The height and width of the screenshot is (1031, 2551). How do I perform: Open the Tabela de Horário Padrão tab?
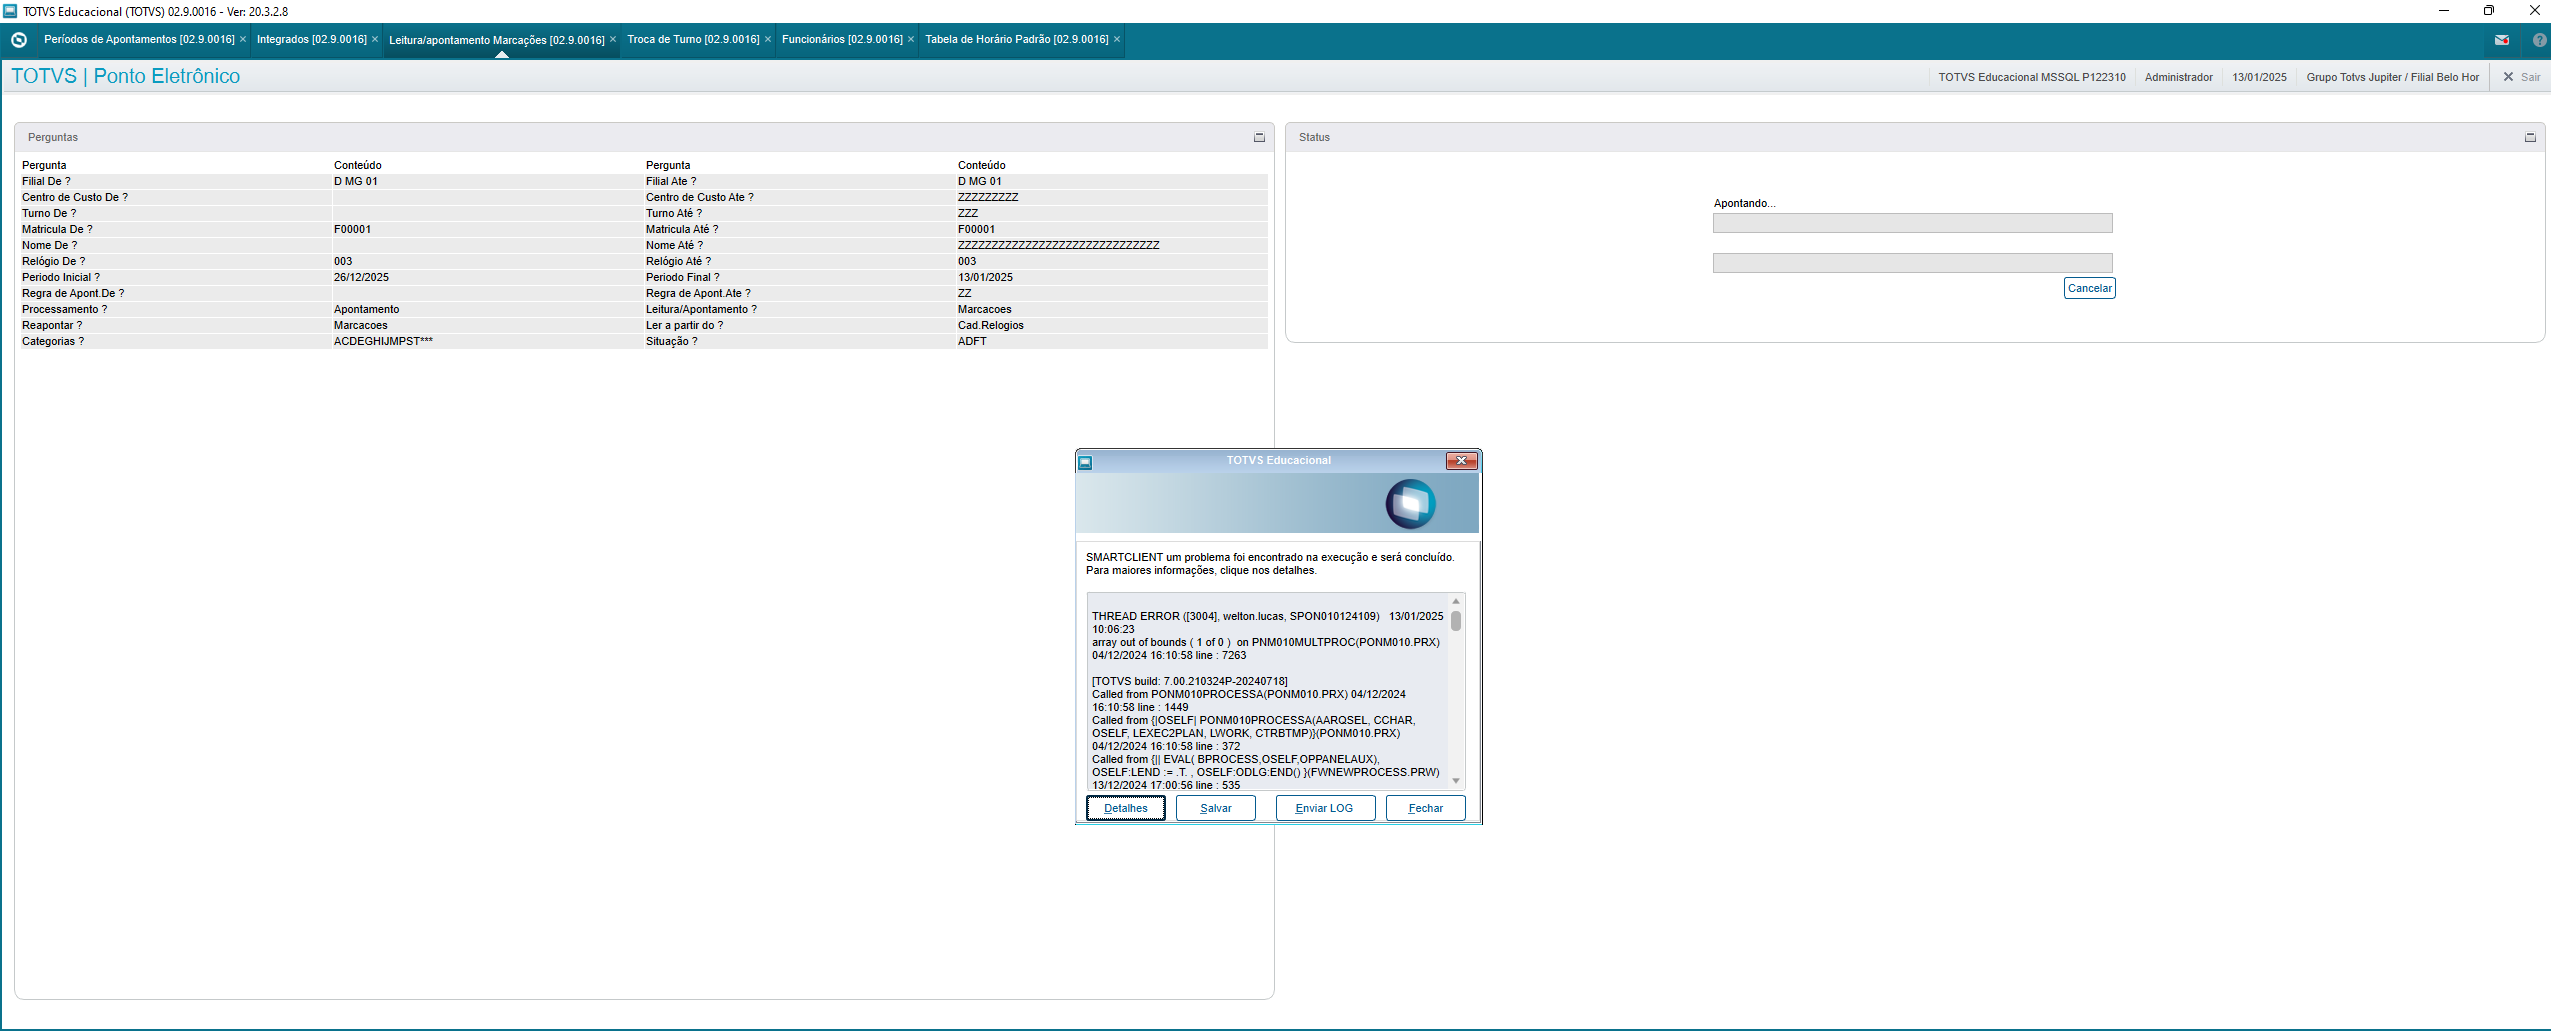1017,39
